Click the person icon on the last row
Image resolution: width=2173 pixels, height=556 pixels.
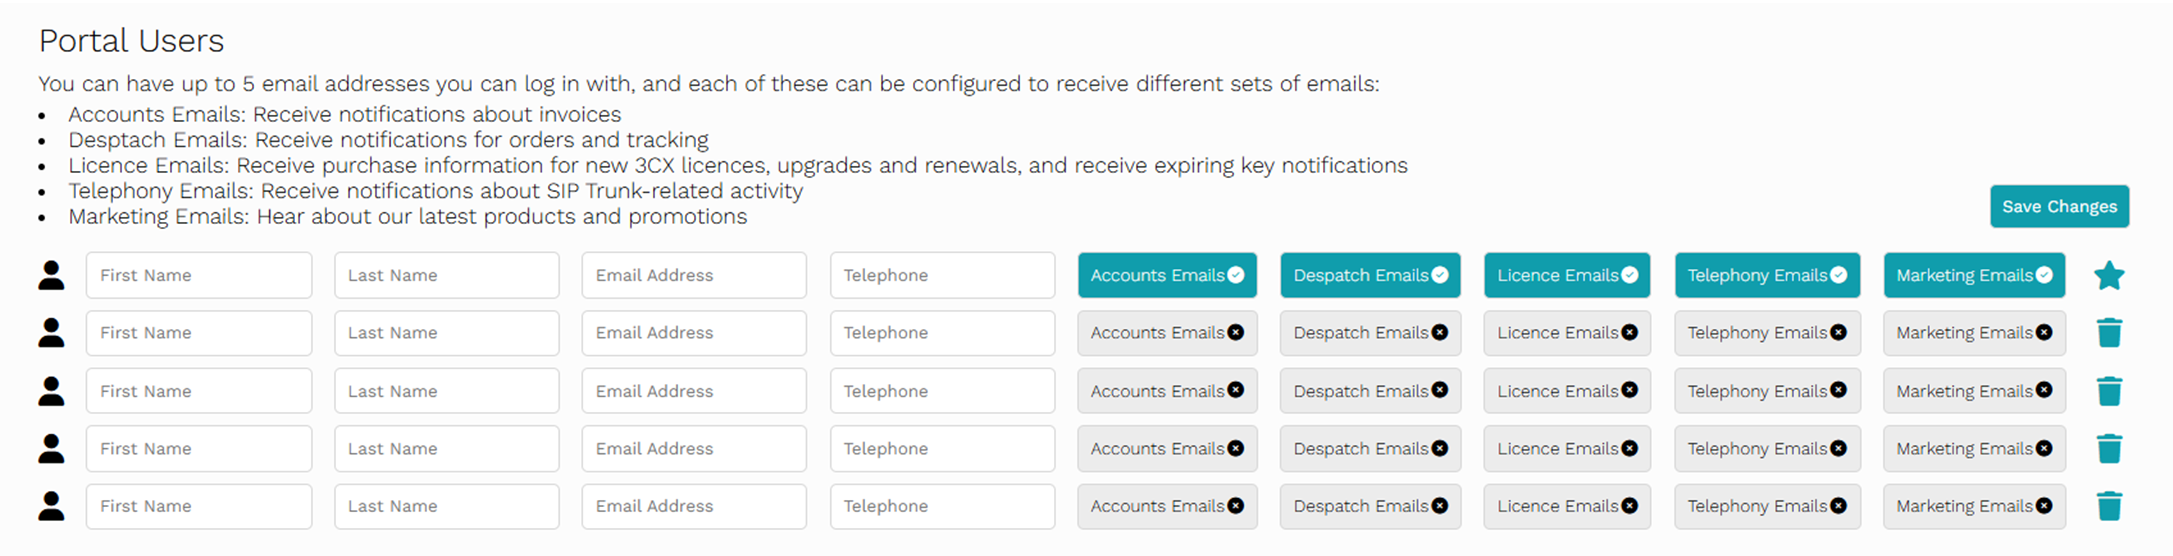coord(51,506)
